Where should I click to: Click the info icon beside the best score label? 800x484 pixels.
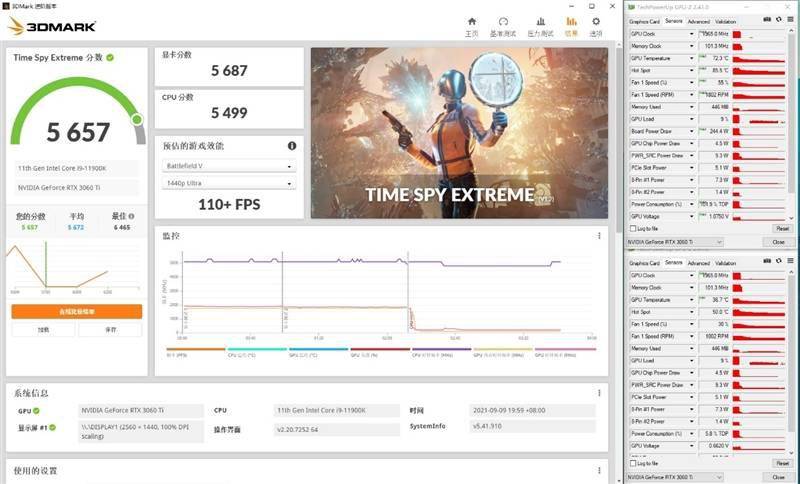click(x=132, y=216)
